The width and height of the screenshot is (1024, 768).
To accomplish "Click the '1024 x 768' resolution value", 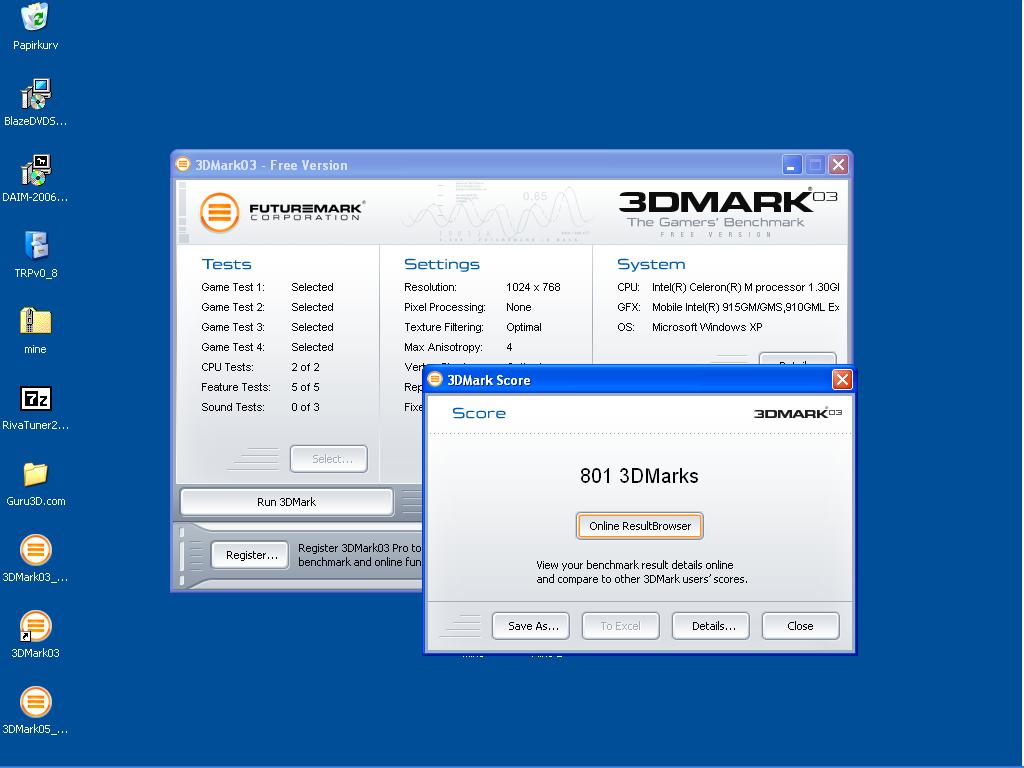I will (x=534, y=287).
